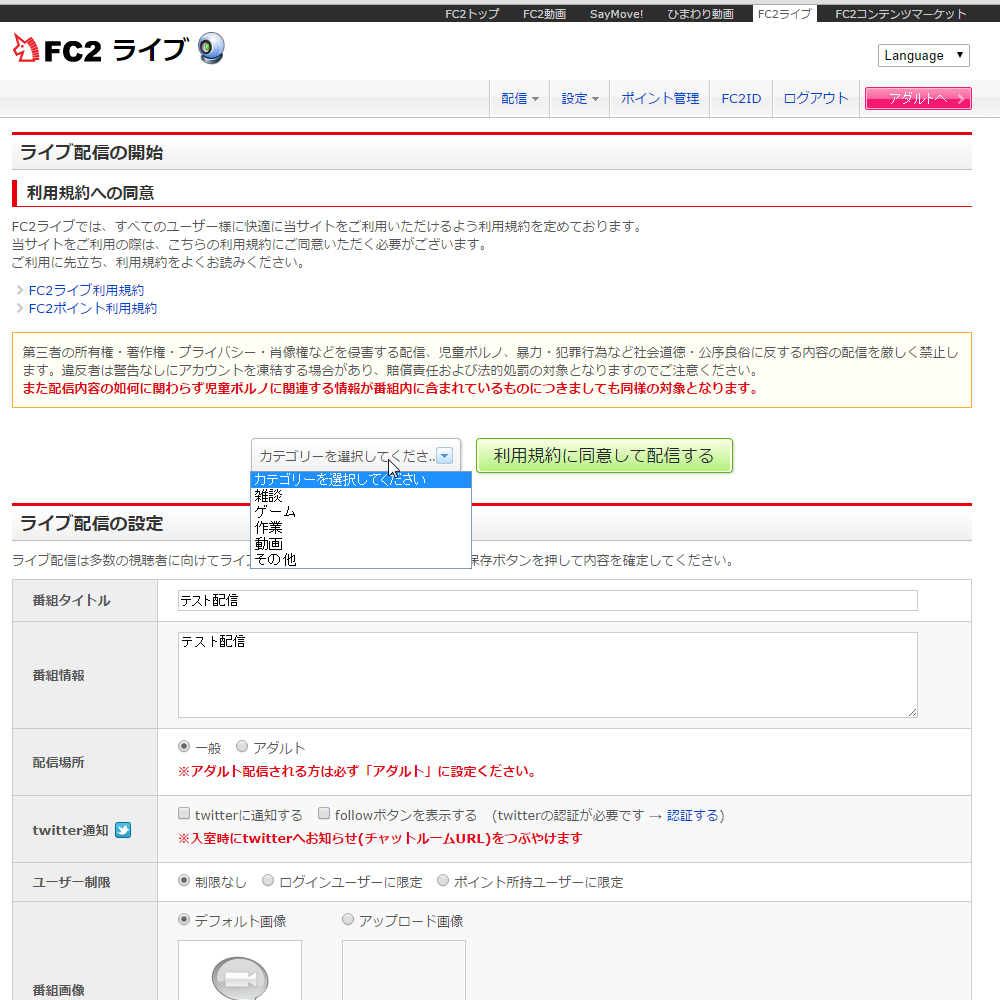Click the red アダルトへ button
Image resolution: width=1000 pixels, height=1000 pixels.
tap(917, 98)
